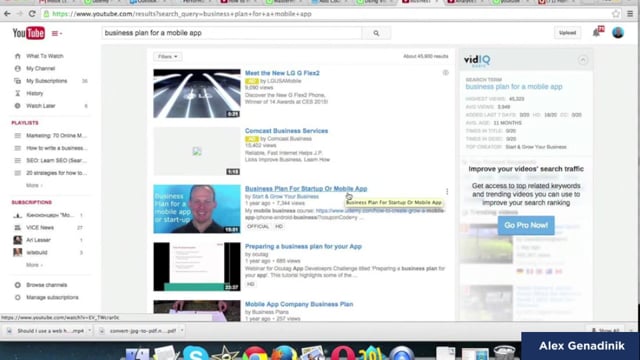The image size is (640, 360).
Task: Open Firefox from the dock
Action: coord(284,353)
